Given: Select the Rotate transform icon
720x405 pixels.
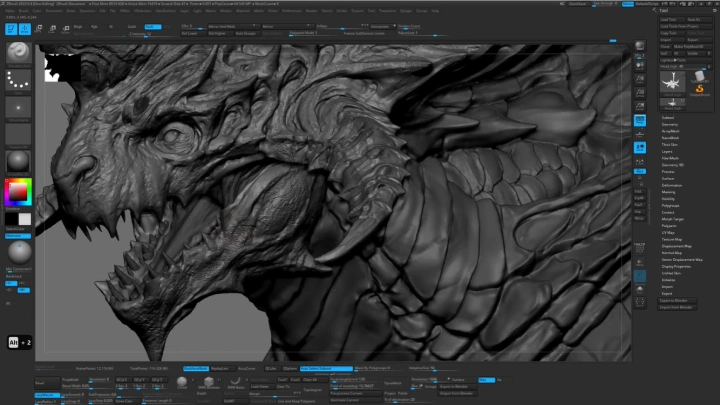Looking at the screenshot, I should pos(66,29).
